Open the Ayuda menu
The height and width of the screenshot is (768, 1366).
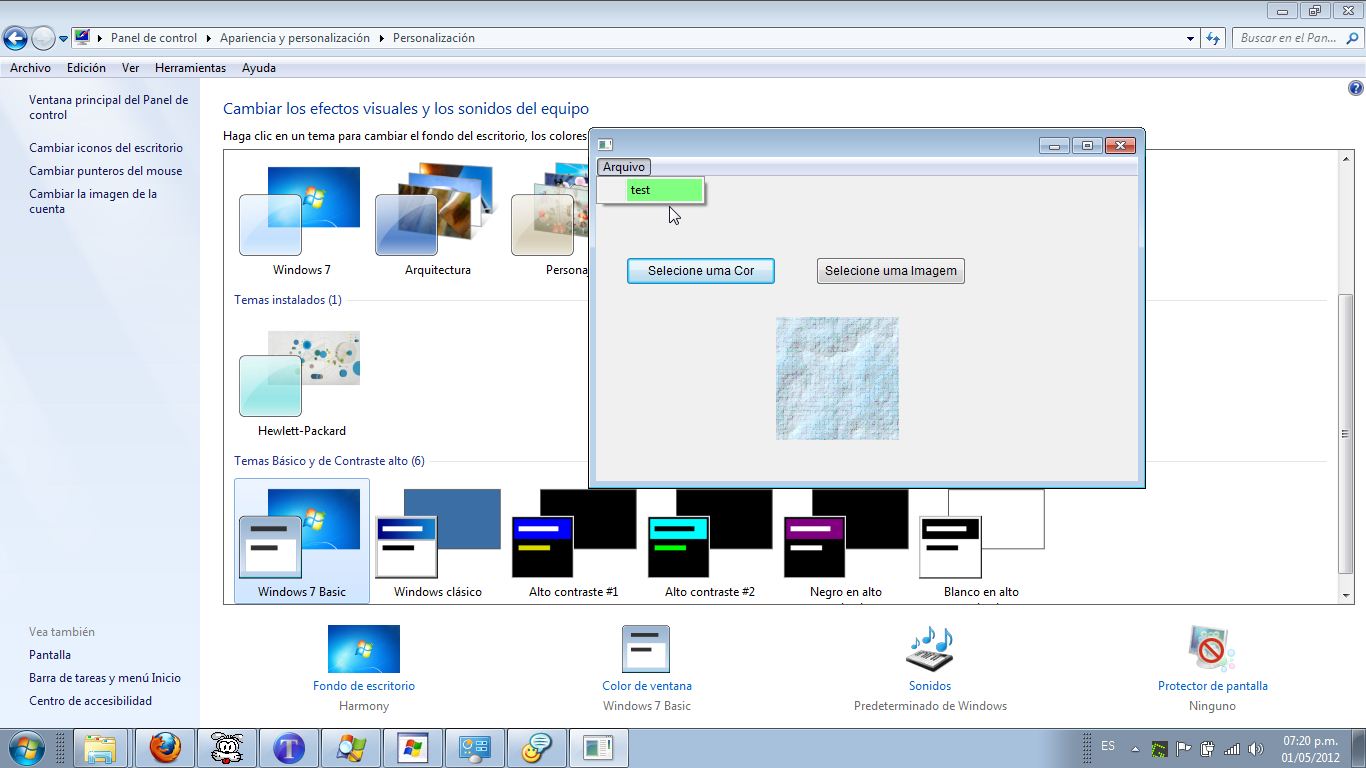tap(259, 68)
